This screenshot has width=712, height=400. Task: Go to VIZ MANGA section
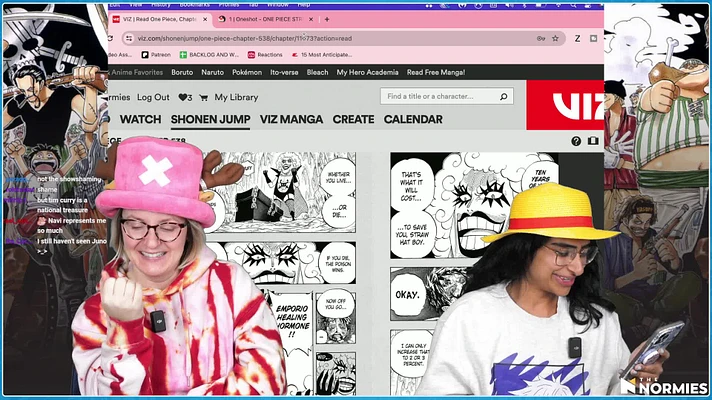pos(291,119)
